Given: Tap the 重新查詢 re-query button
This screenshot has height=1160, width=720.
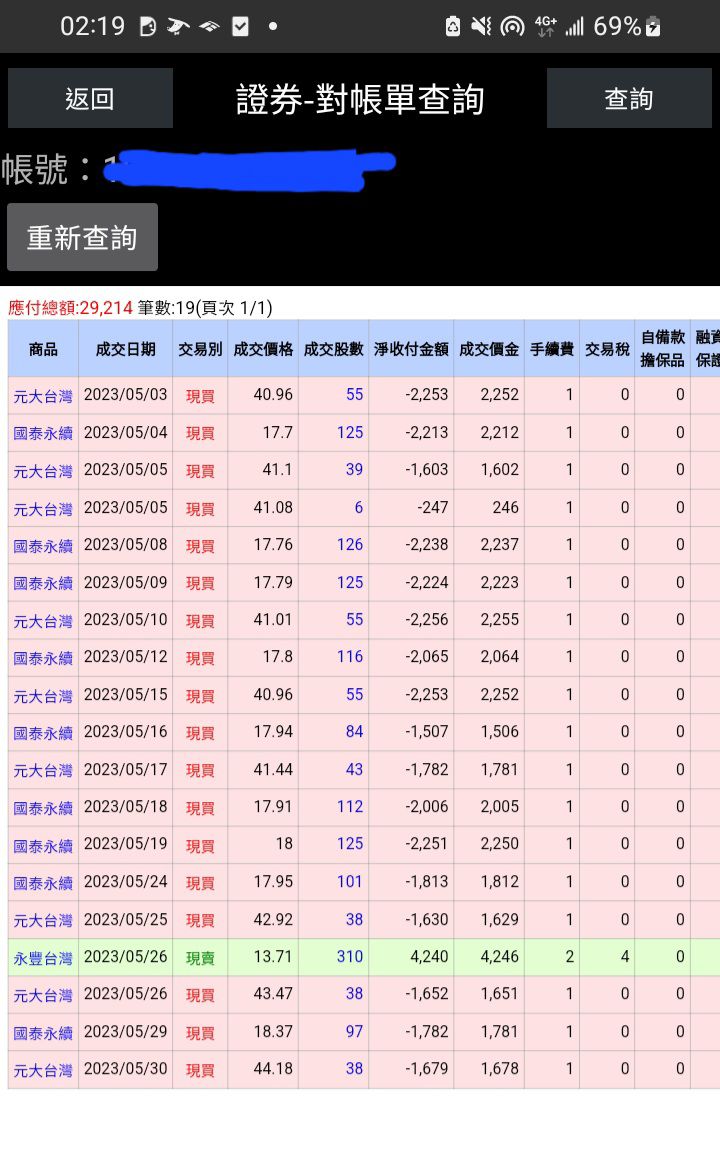Looking at the screenshot, I should coord(82,237).
